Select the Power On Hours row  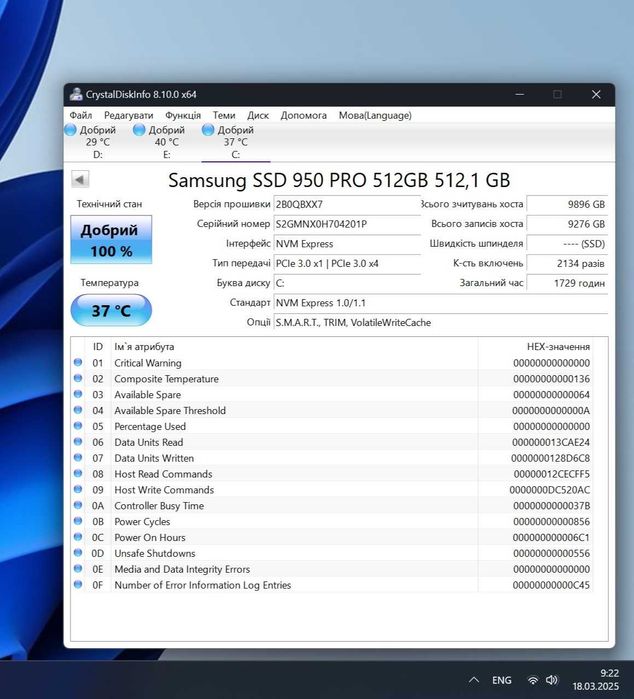click(x=333, y=538)
